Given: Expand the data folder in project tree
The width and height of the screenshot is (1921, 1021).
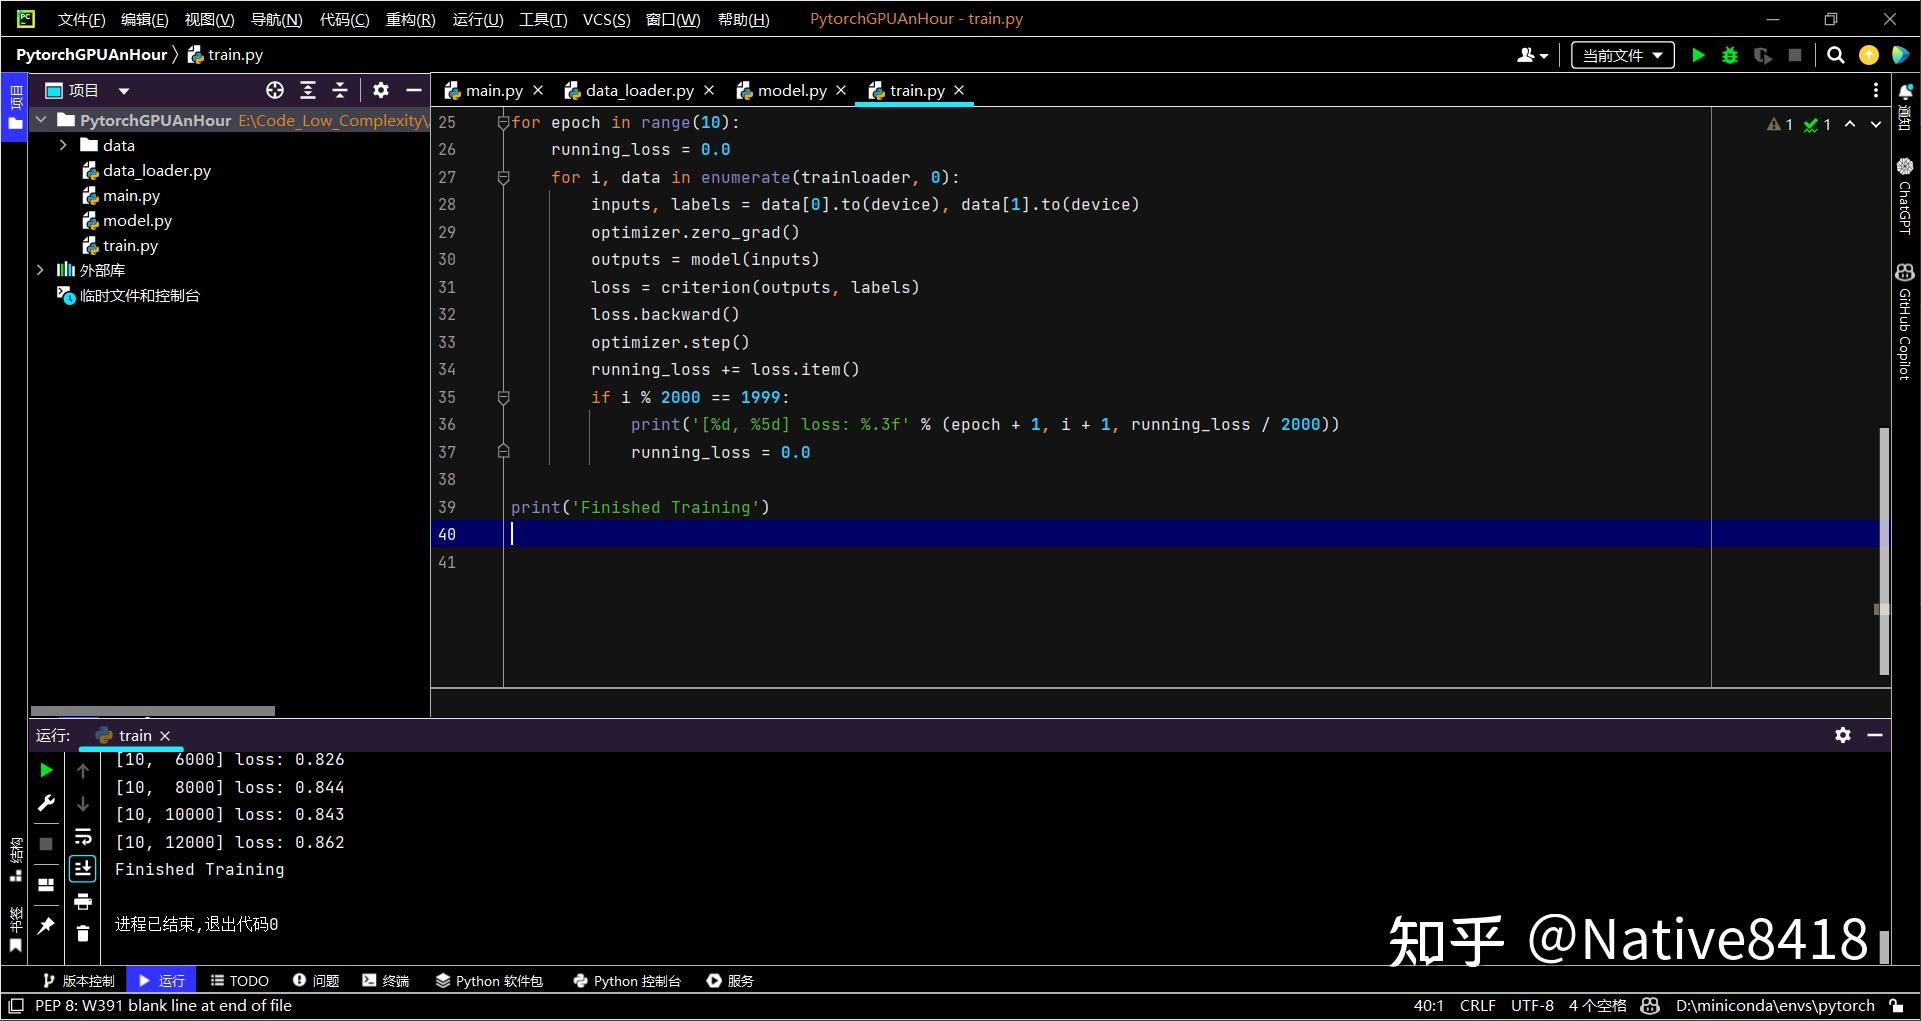Looking at the screenshot, I should pyautogui.click(x=62, y=145).
